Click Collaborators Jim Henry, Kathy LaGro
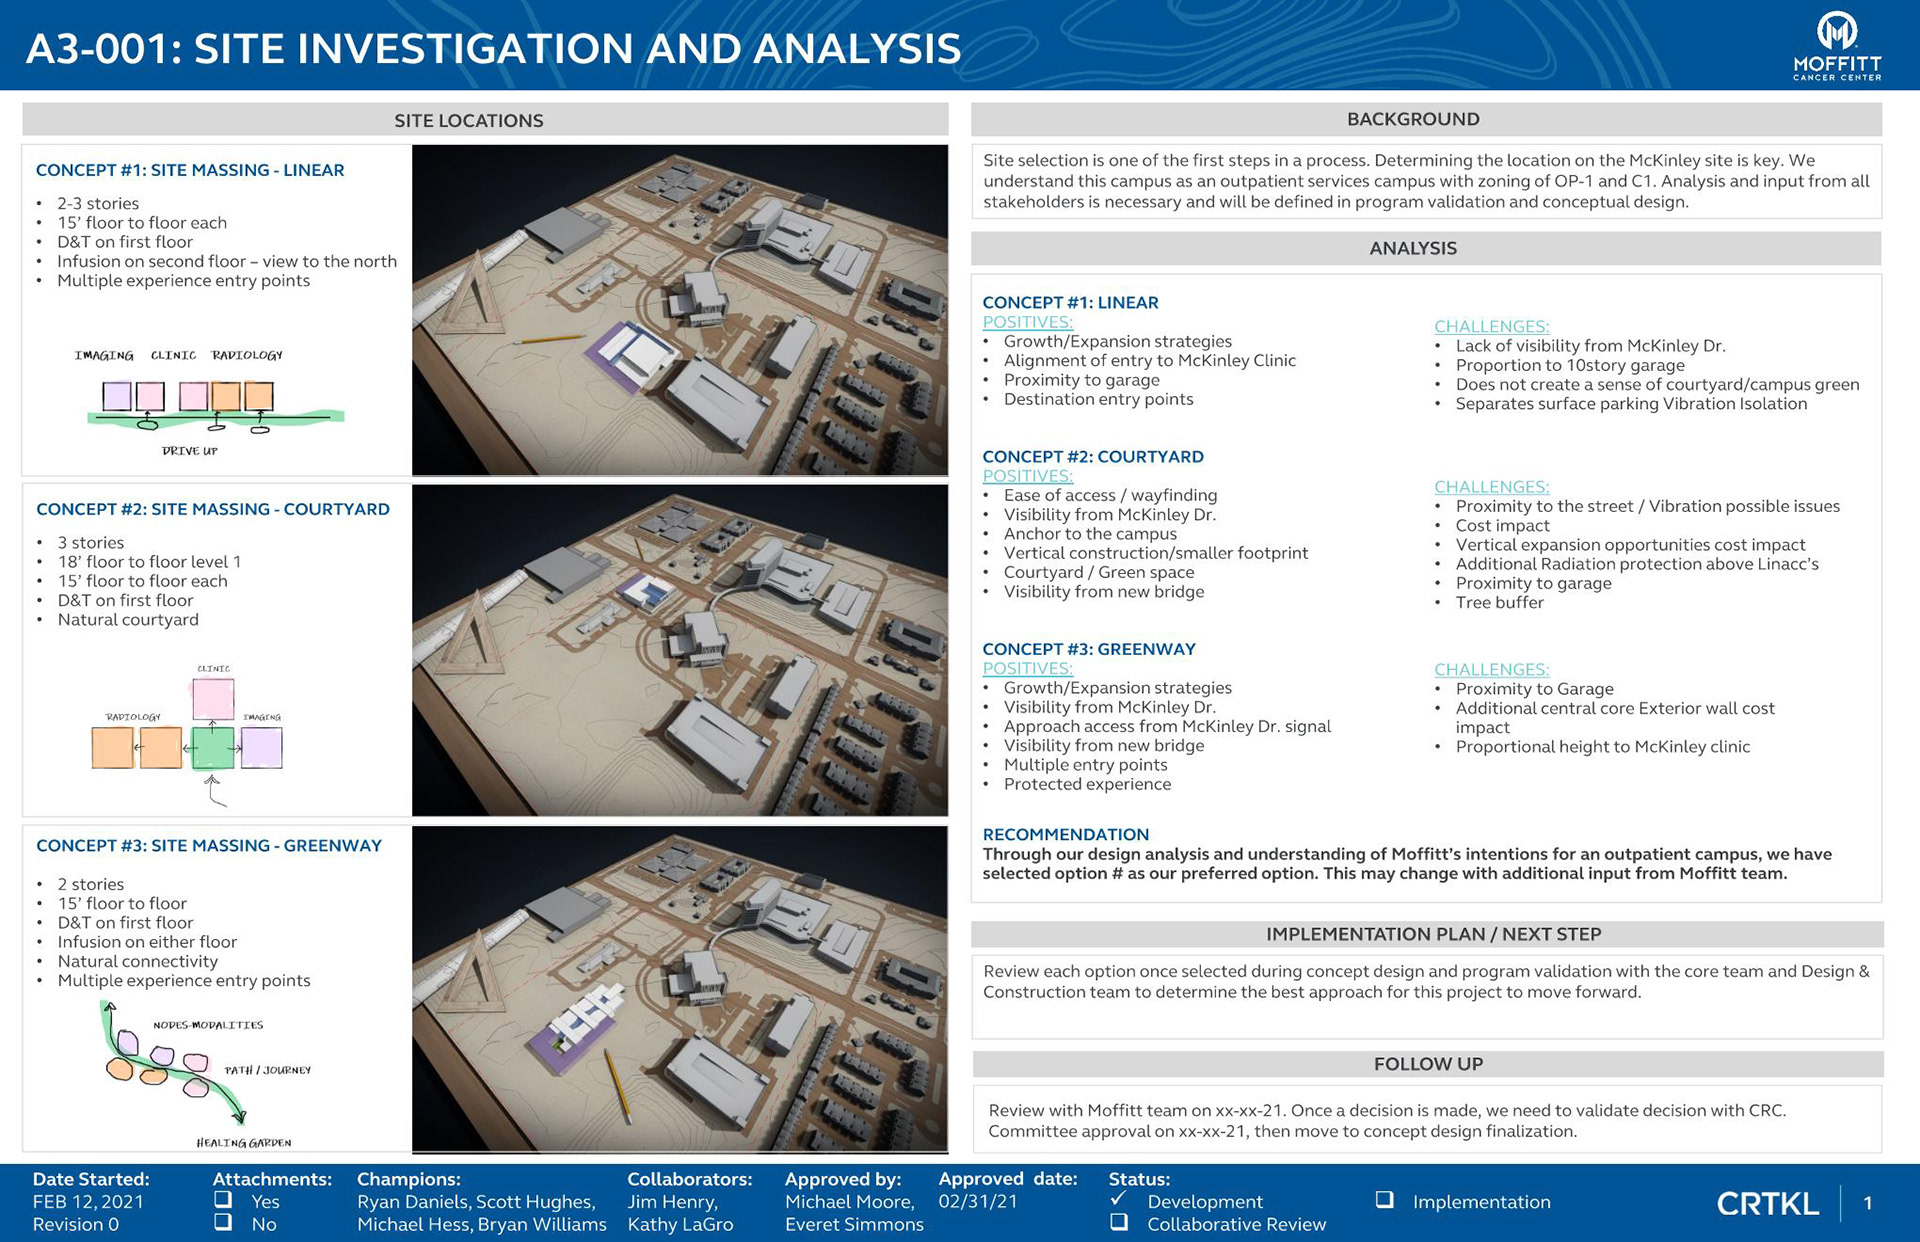The width and height of the screenshot is (1920, 1242). (680, 1213)
